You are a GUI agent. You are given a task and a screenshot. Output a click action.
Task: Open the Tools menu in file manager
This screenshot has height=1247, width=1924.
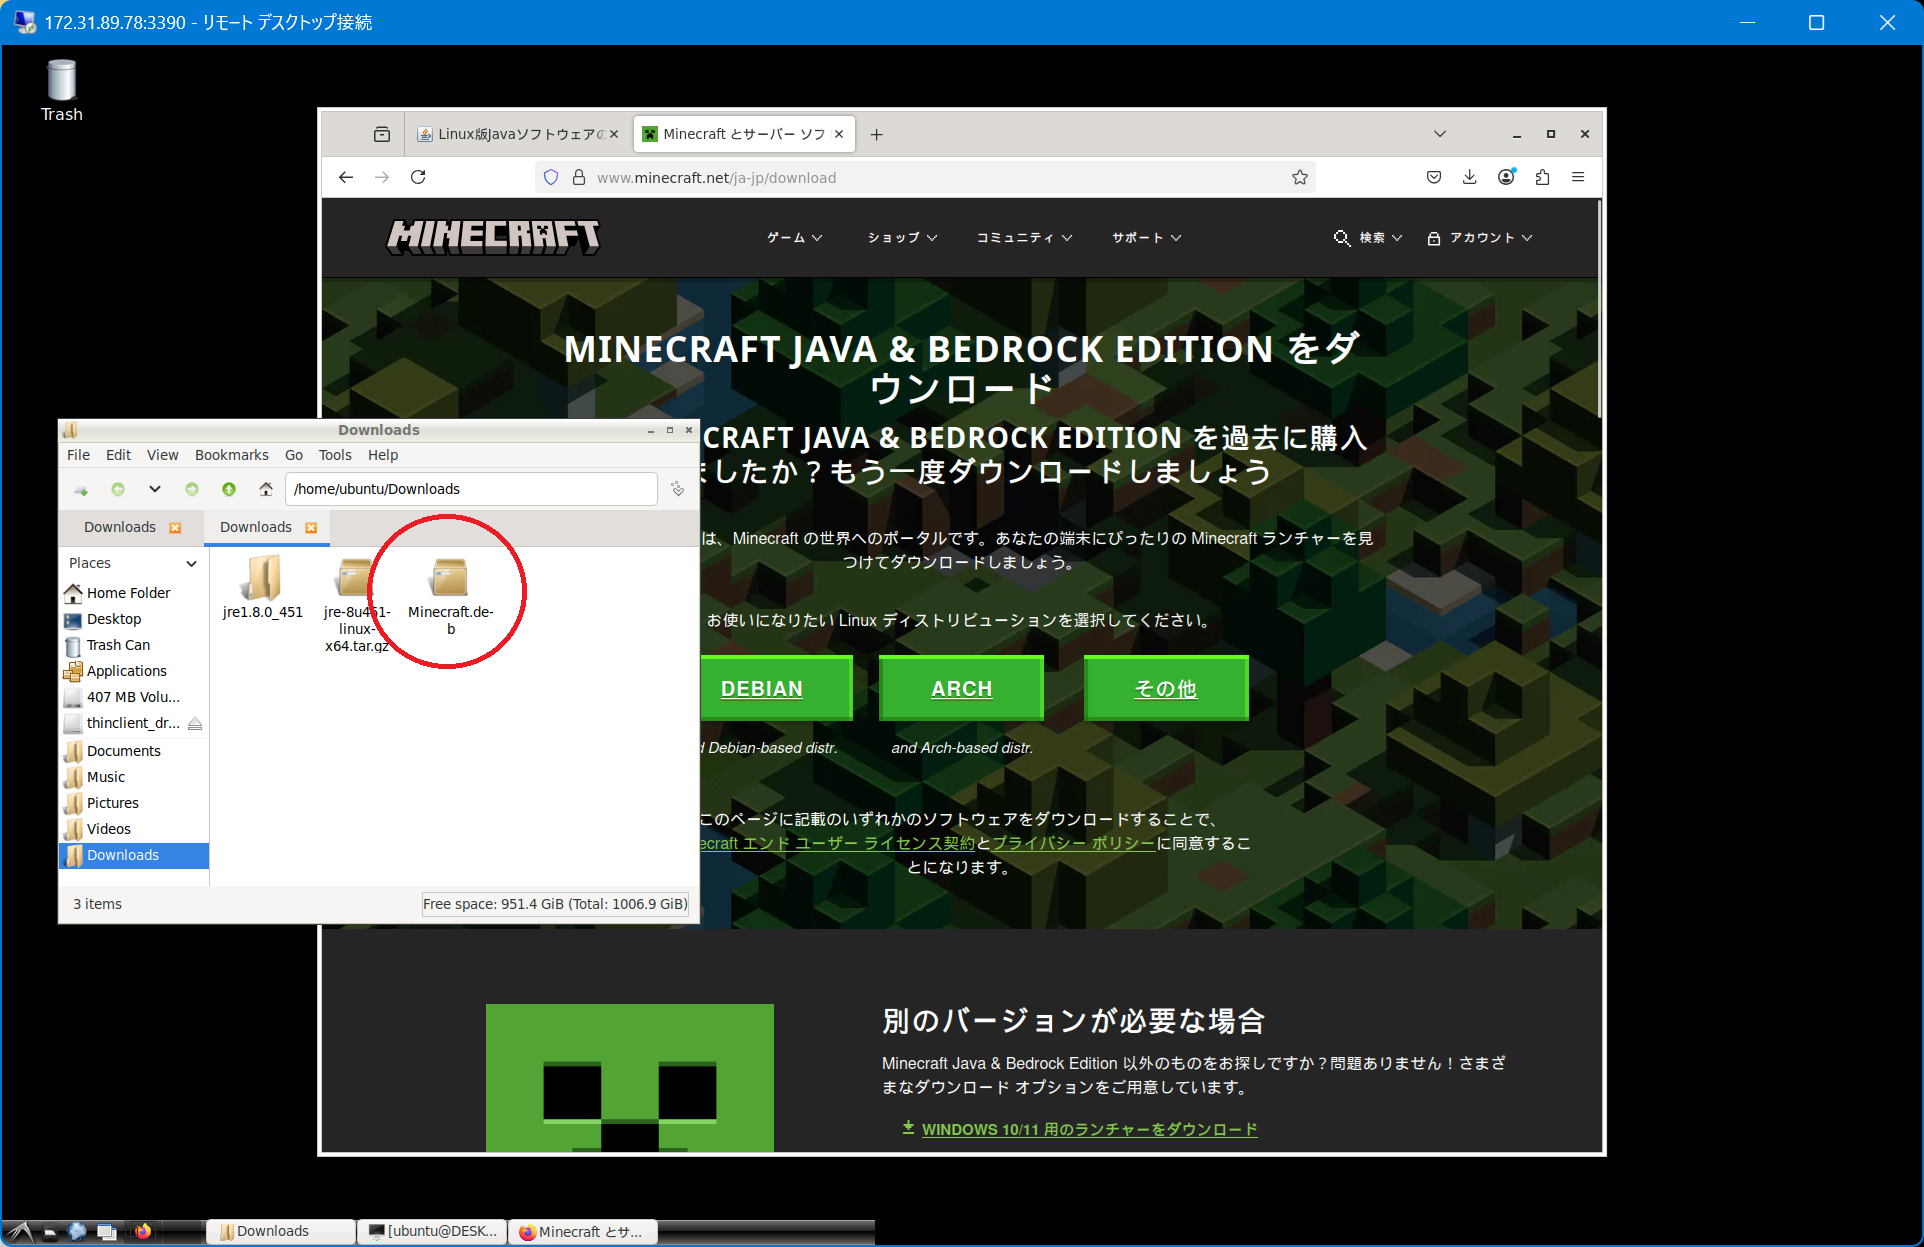(335, 455)
